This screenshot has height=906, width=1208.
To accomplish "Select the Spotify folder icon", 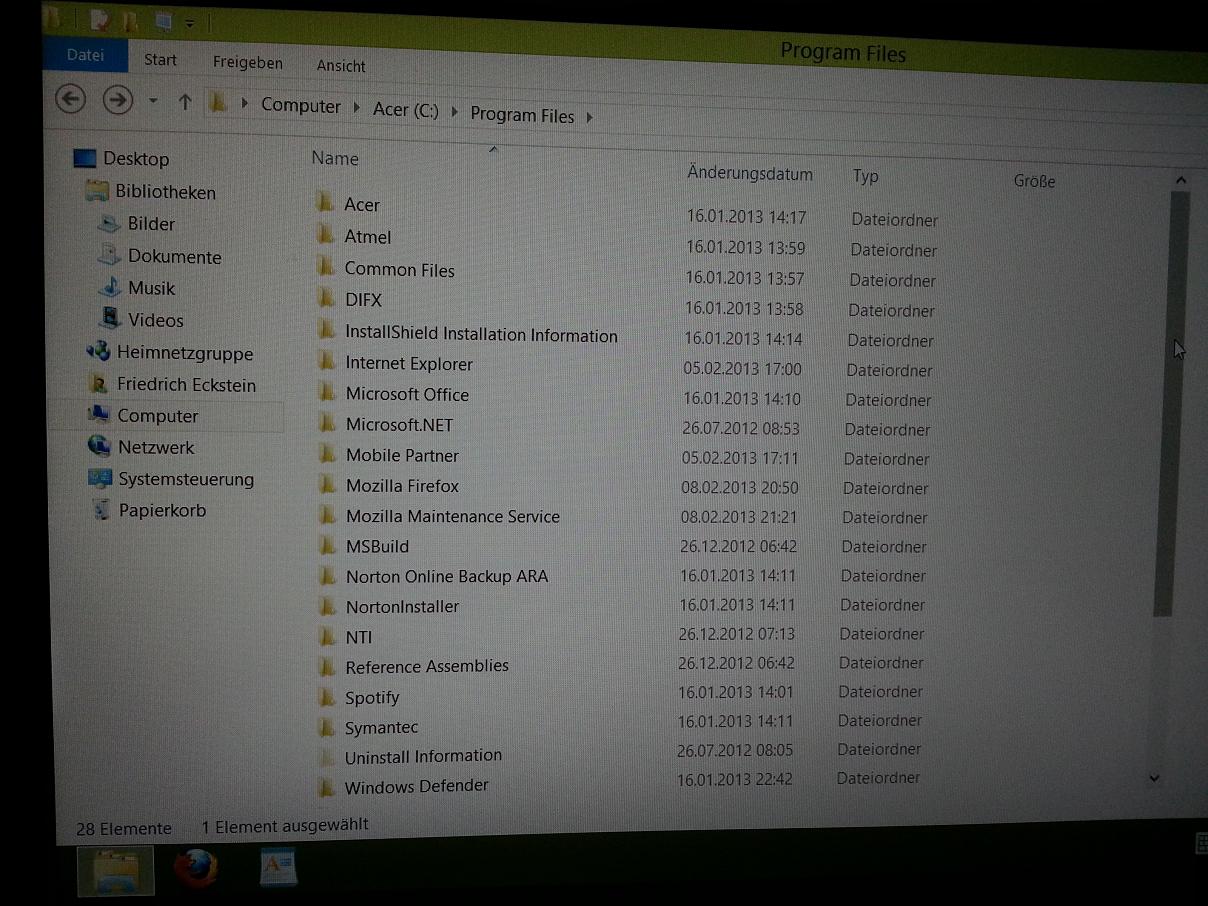I will coord(327,696).
